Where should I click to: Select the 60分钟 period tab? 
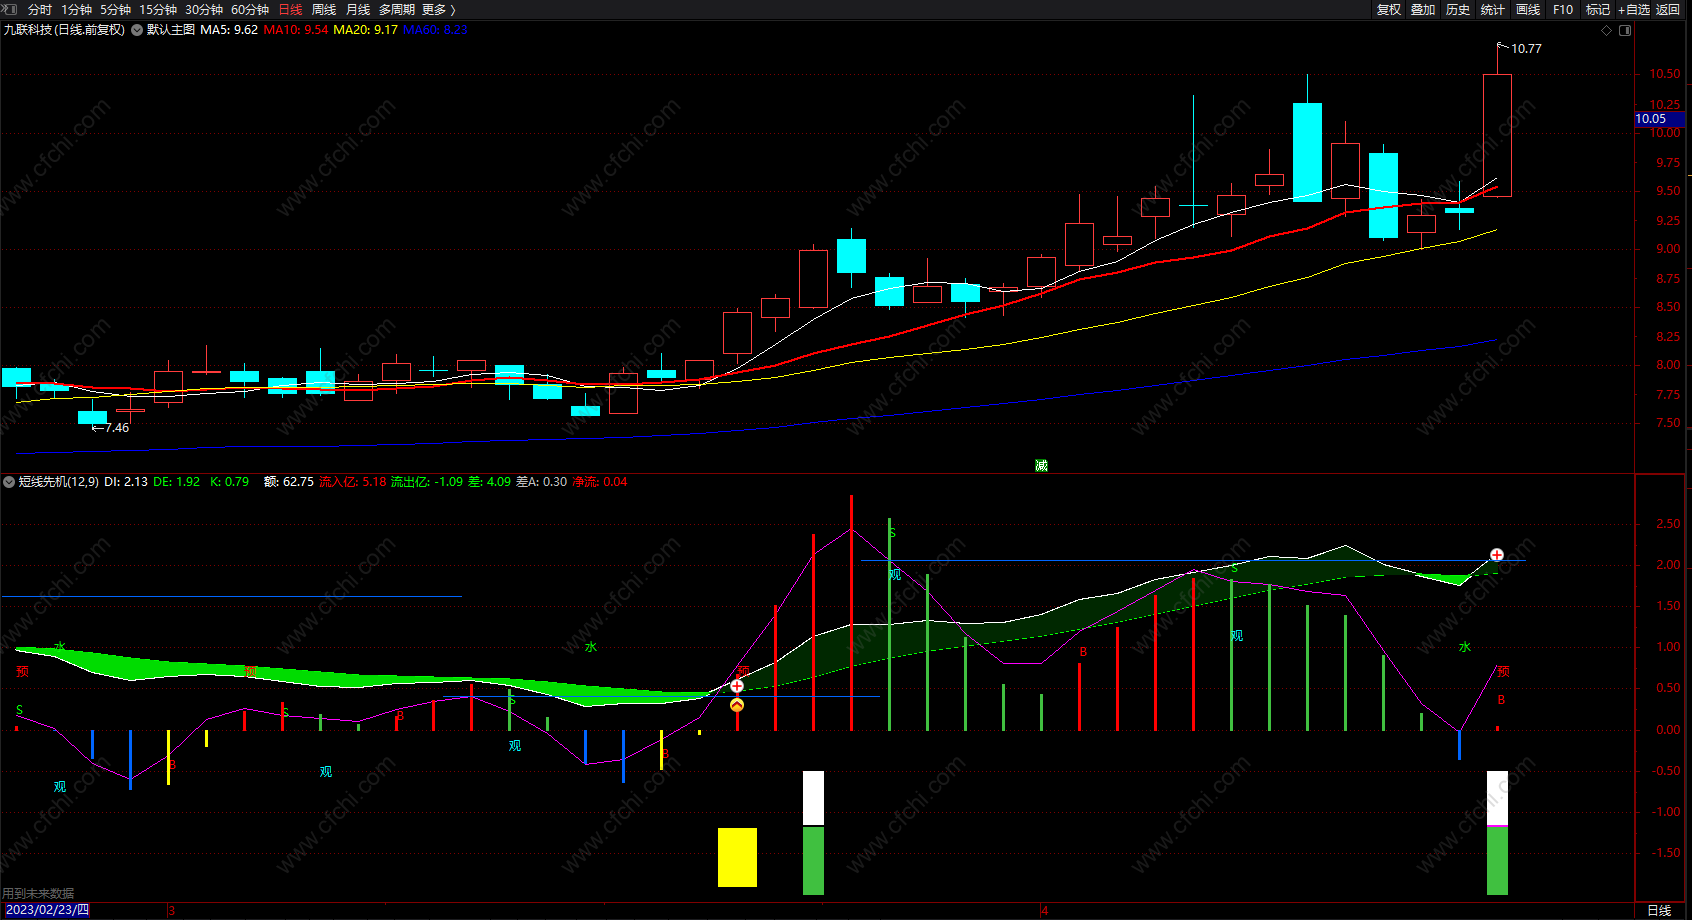click(250, 9)
